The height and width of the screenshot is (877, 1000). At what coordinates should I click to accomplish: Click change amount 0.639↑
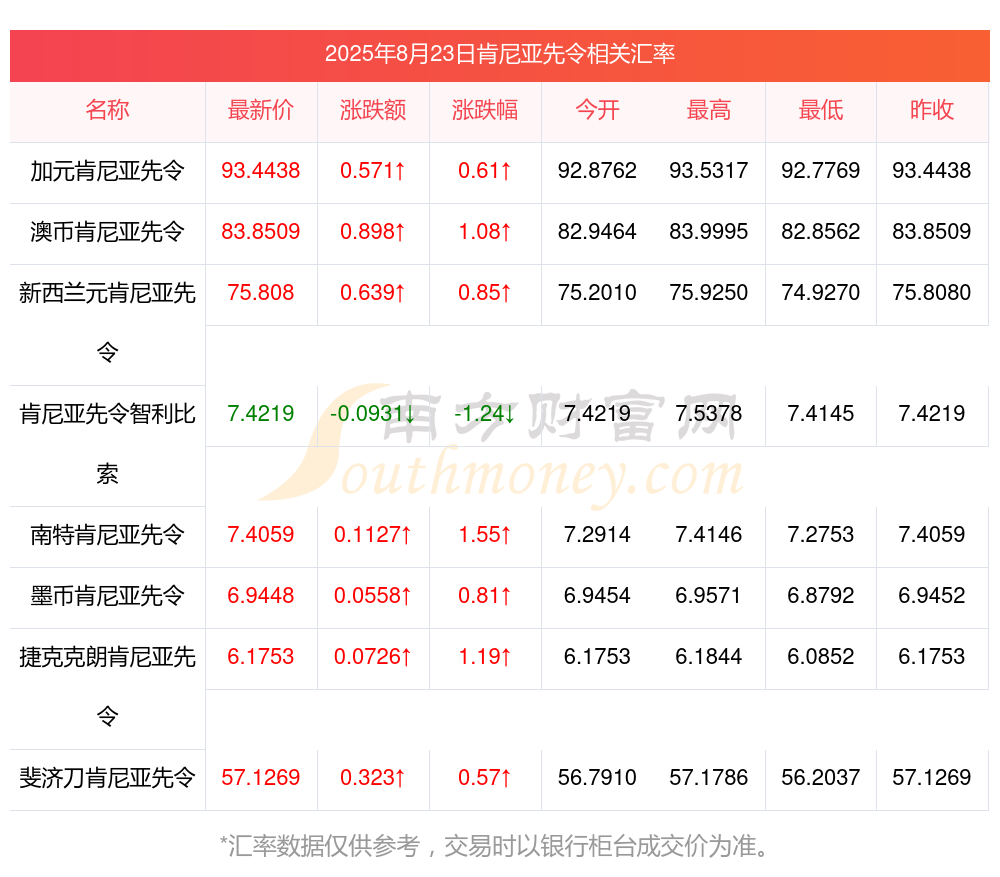373,292
